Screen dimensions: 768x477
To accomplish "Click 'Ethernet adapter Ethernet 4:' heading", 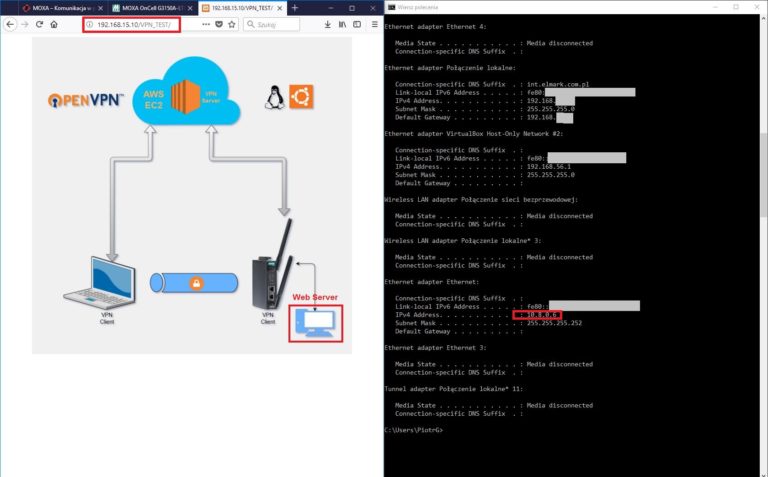I will pyautogui.click(x=435, y=26).
